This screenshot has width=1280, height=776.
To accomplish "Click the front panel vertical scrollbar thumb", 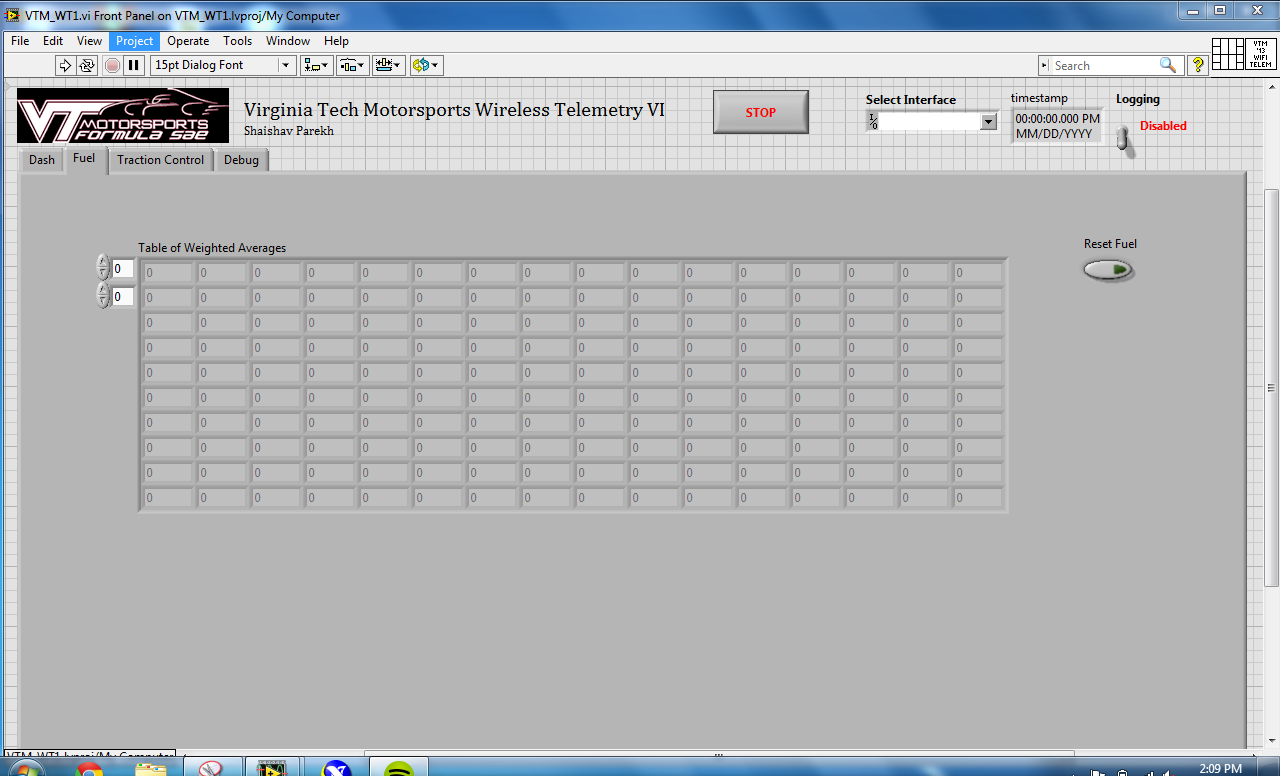I will (1272, 388).
